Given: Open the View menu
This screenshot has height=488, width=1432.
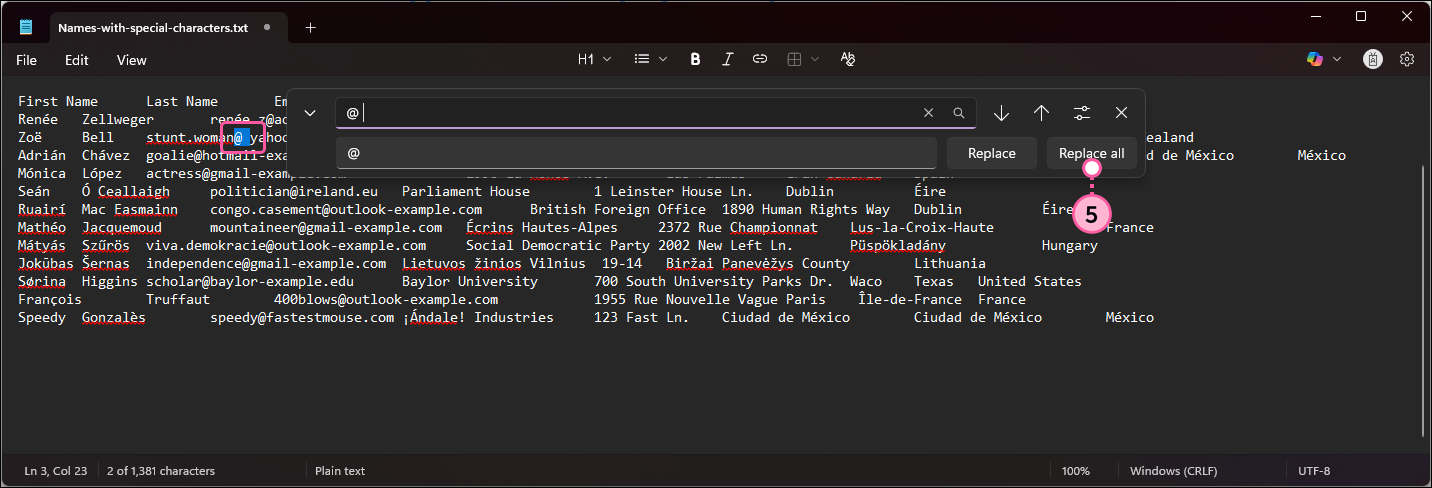Looking at the screenshot, I should pyautogui.click(x=132, y=60).
